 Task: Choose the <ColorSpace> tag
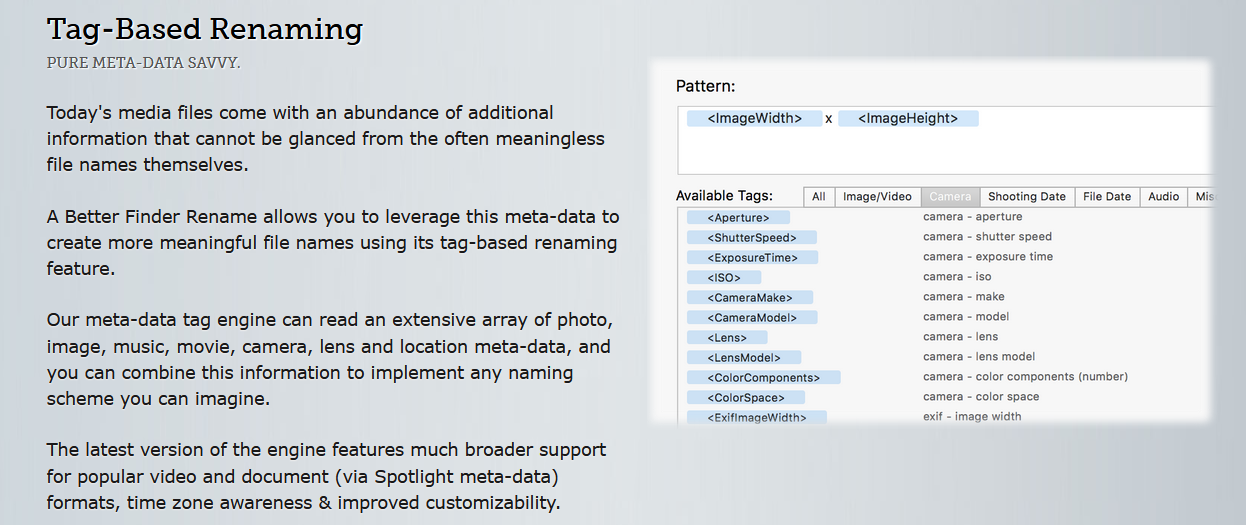[x=746, y=397]
